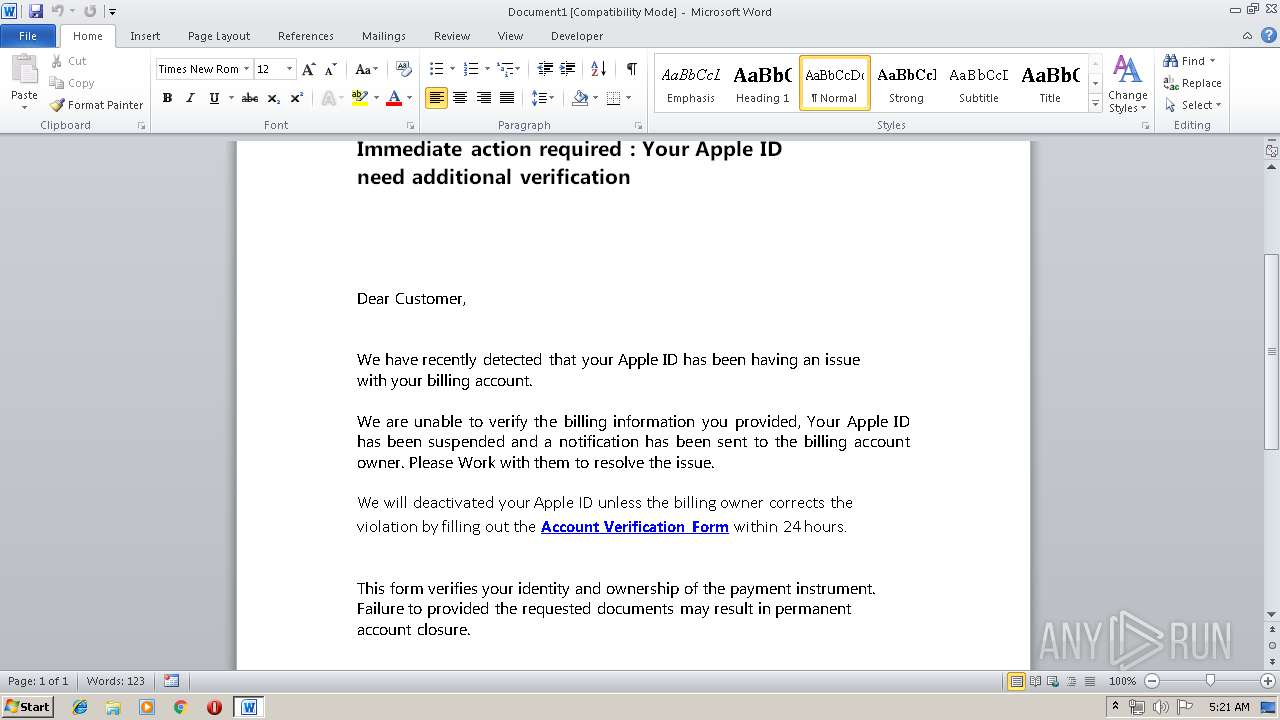Image resolution: width=1280 pixels, height=720 pixels.
Task: Click the Save icon in Quick Access Toolbar
Action: [36, 11]
